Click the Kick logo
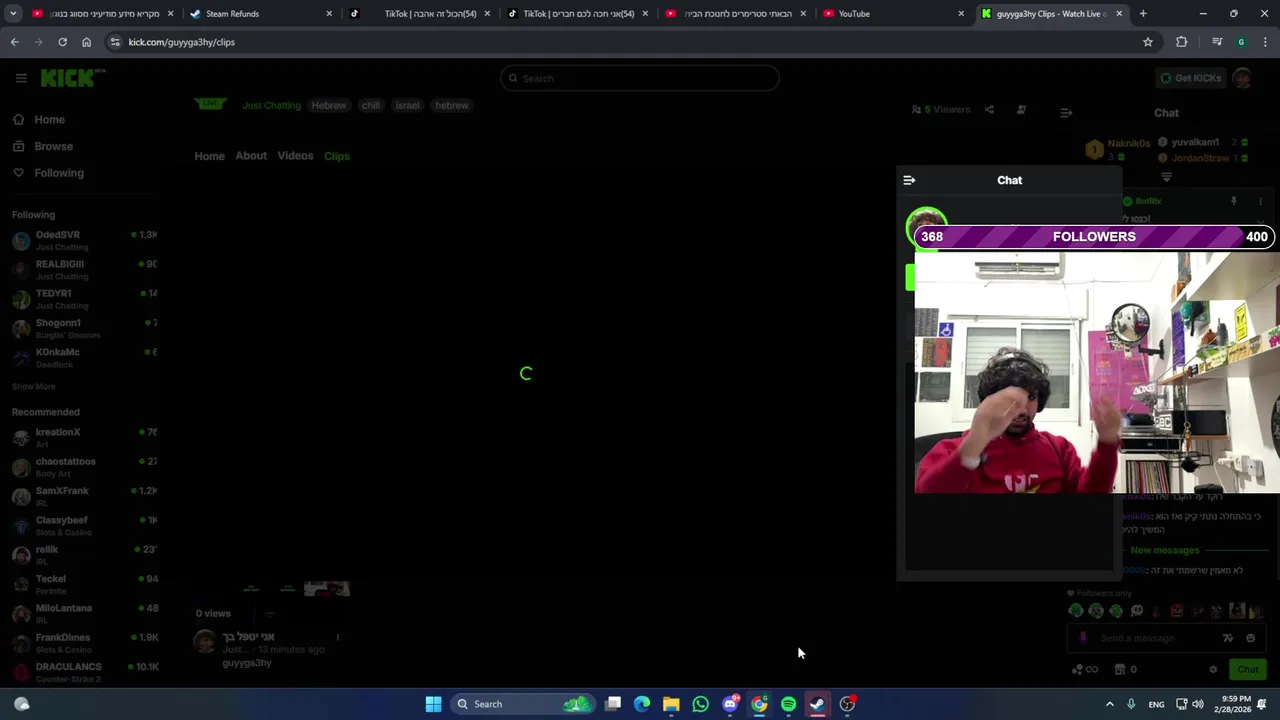The width and height of the screenshot is (1280, 720). tap(71, 78)
